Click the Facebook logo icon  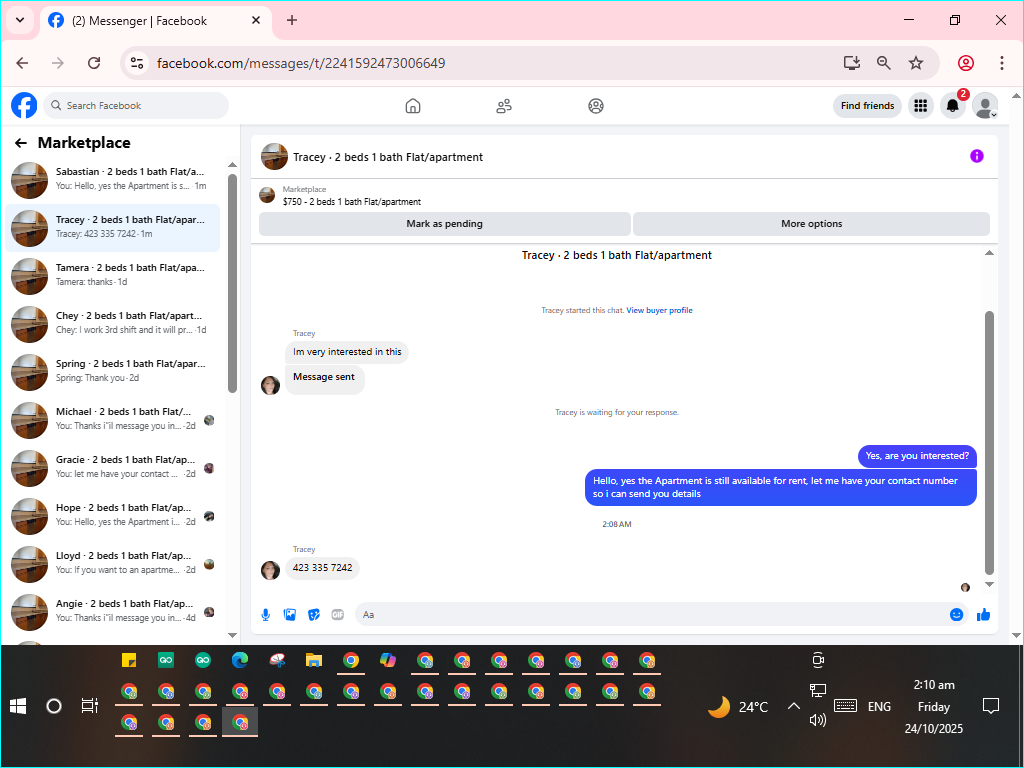pyautogui.click(x=24, y=105)
